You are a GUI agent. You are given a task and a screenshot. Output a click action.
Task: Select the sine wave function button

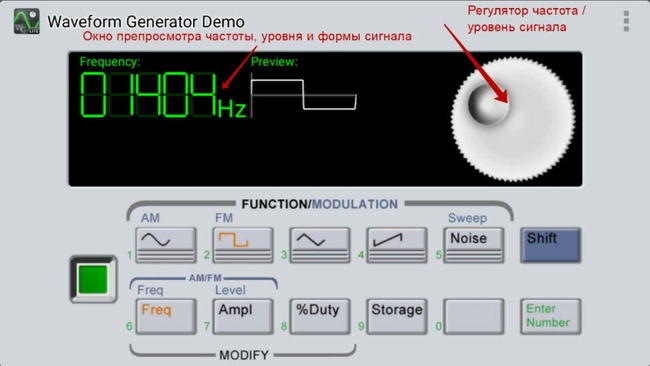pos(166,245)
